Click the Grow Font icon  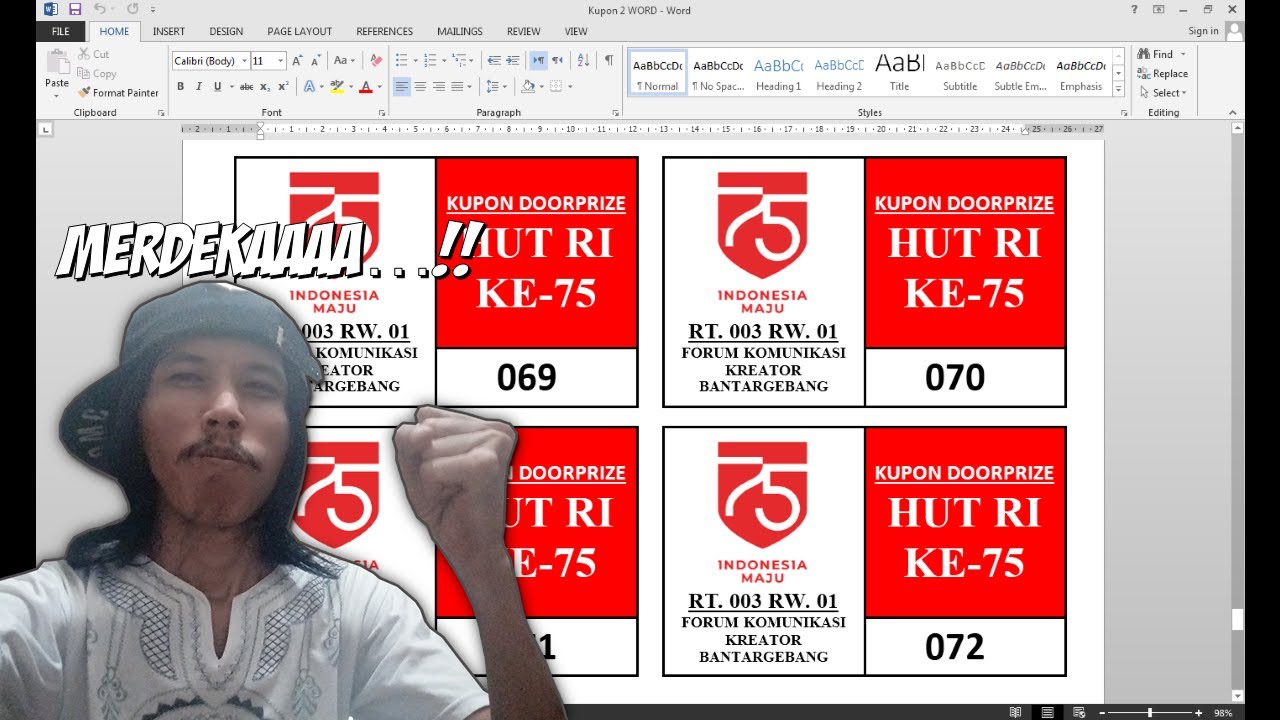point(297,61)
